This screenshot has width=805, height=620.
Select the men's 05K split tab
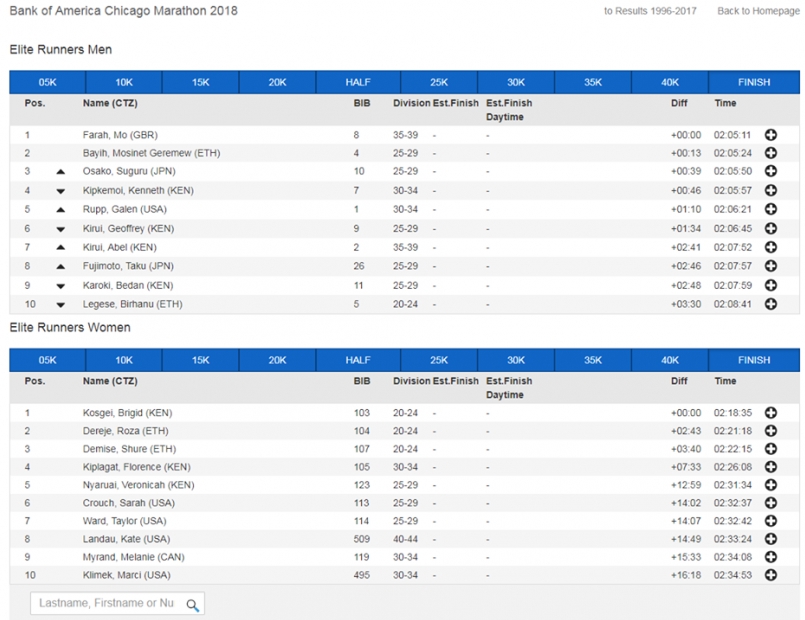[x=48, y=82]
